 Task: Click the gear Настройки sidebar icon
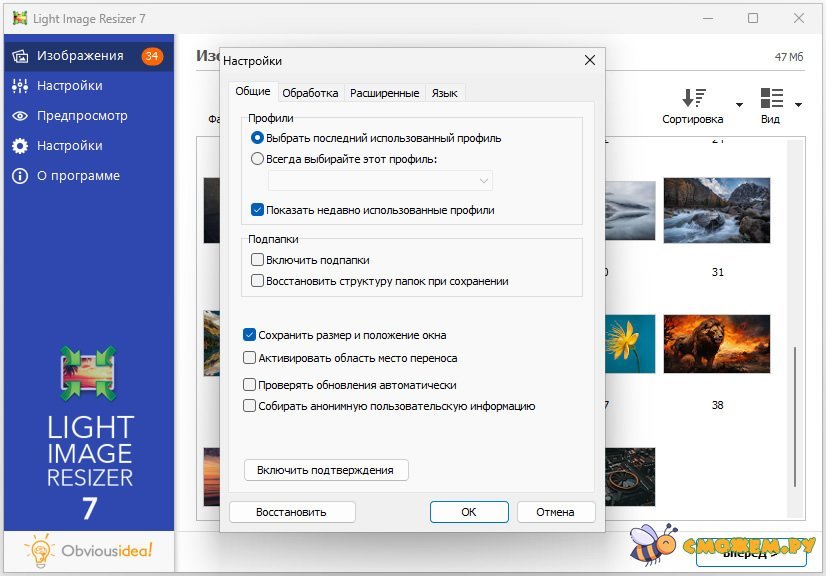click(x=20, y=146)
